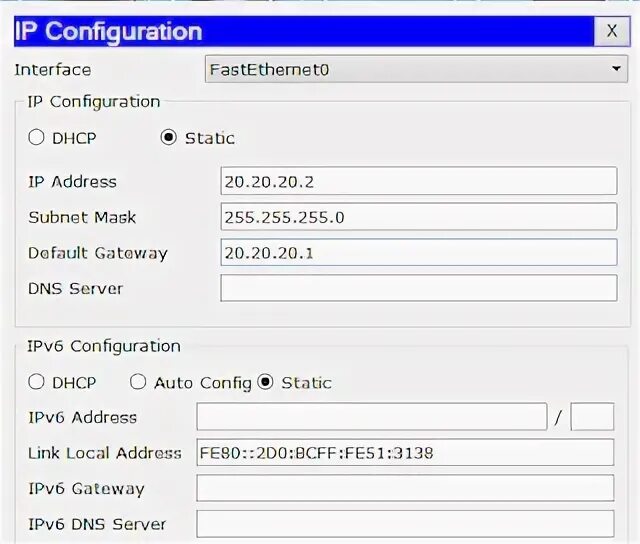Open the Interface FastEthernet0 dropdown
This screenshot has height=544, width=640.
tap(416, 69)
